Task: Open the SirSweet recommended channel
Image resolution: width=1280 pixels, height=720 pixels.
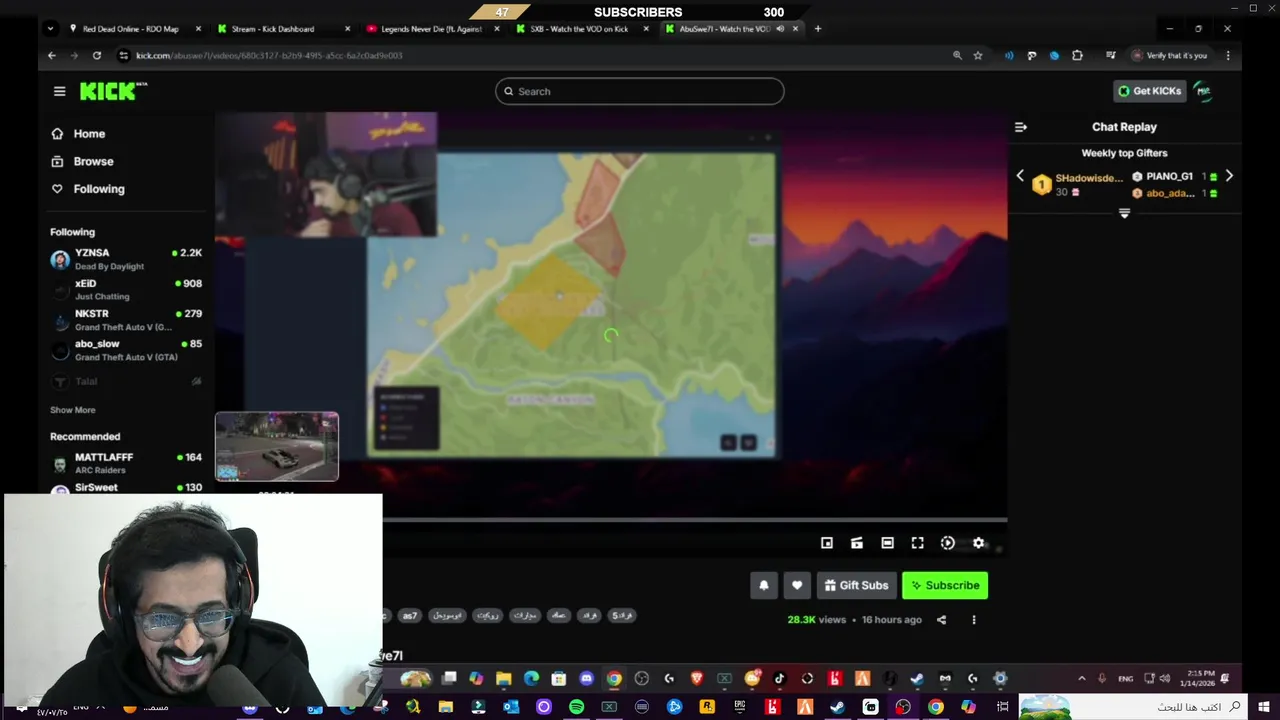Action: tap(125, 488)
